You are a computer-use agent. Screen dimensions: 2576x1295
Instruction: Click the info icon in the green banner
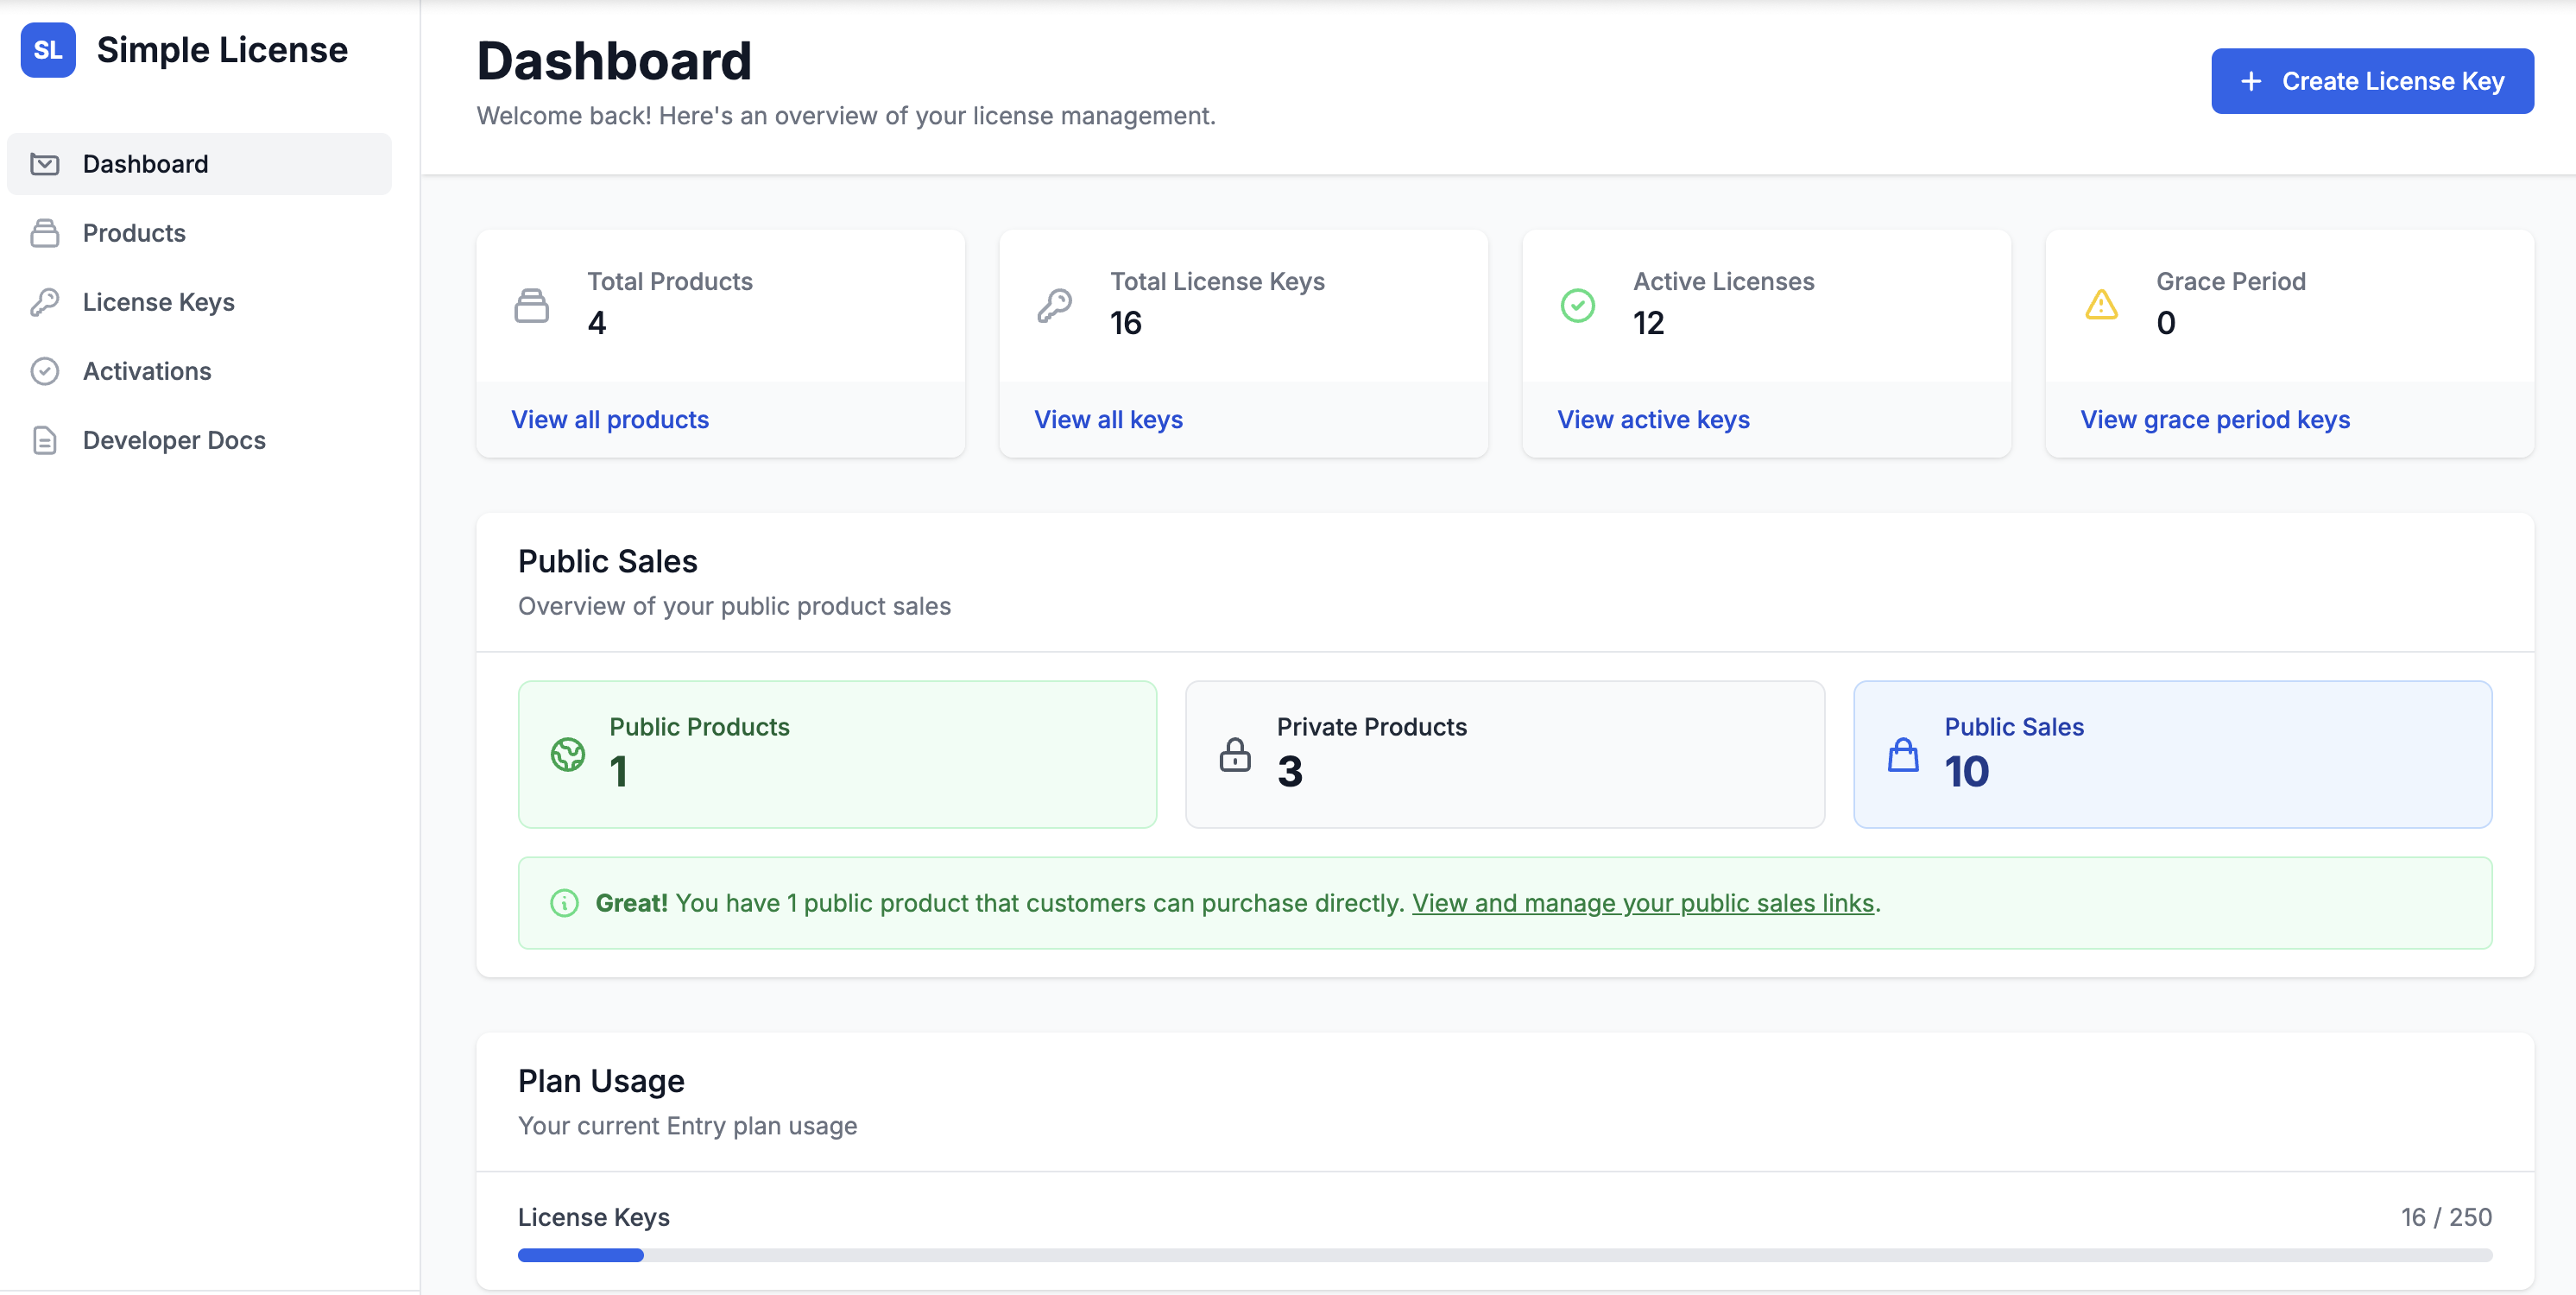pos(564,903)
